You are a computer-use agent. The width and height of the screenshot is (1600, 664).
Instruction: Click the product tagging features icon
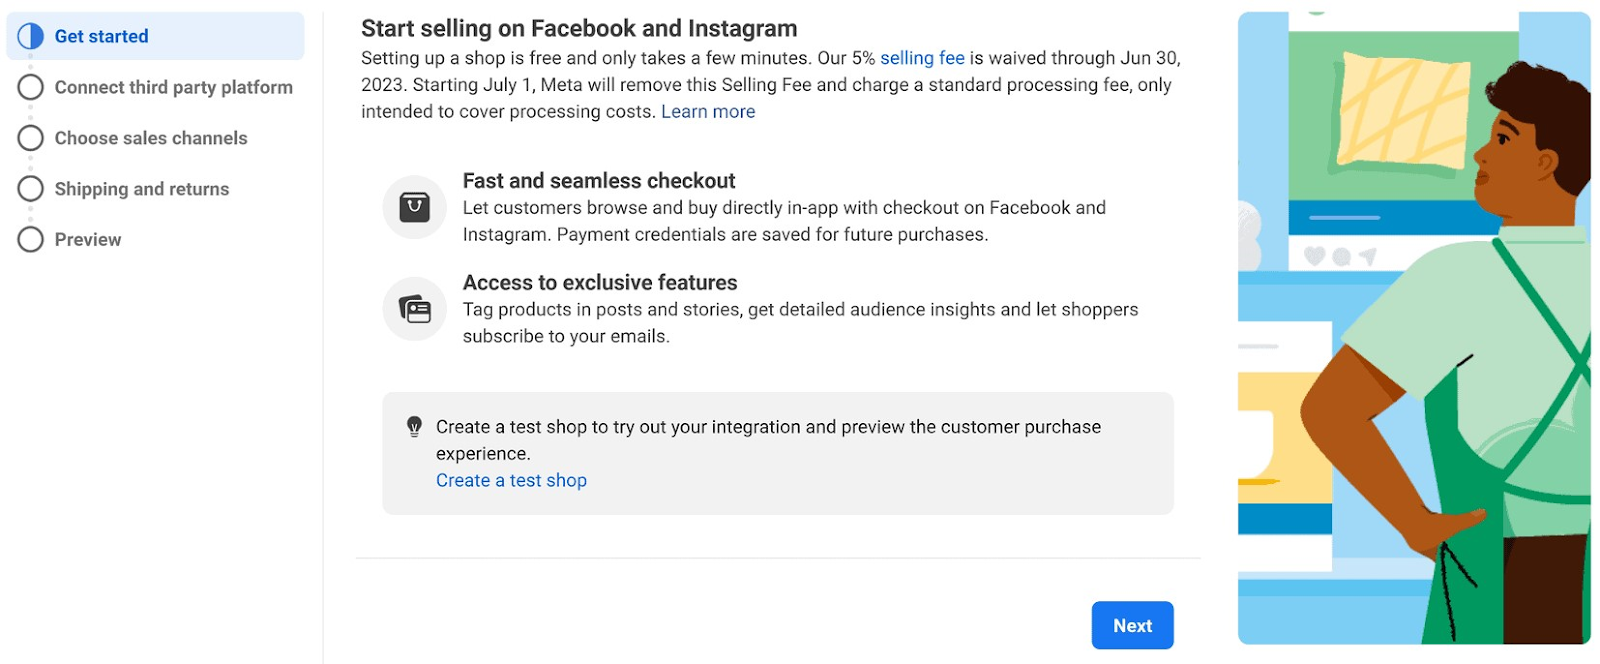point(414,308)
